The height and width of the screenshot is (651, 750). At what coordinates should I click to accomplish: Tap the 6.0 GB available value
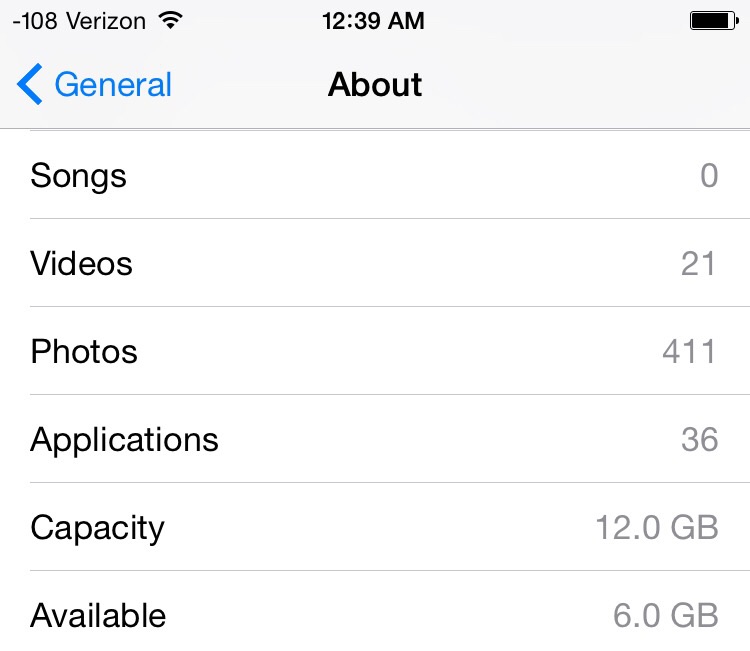click(x=666, y=615)
